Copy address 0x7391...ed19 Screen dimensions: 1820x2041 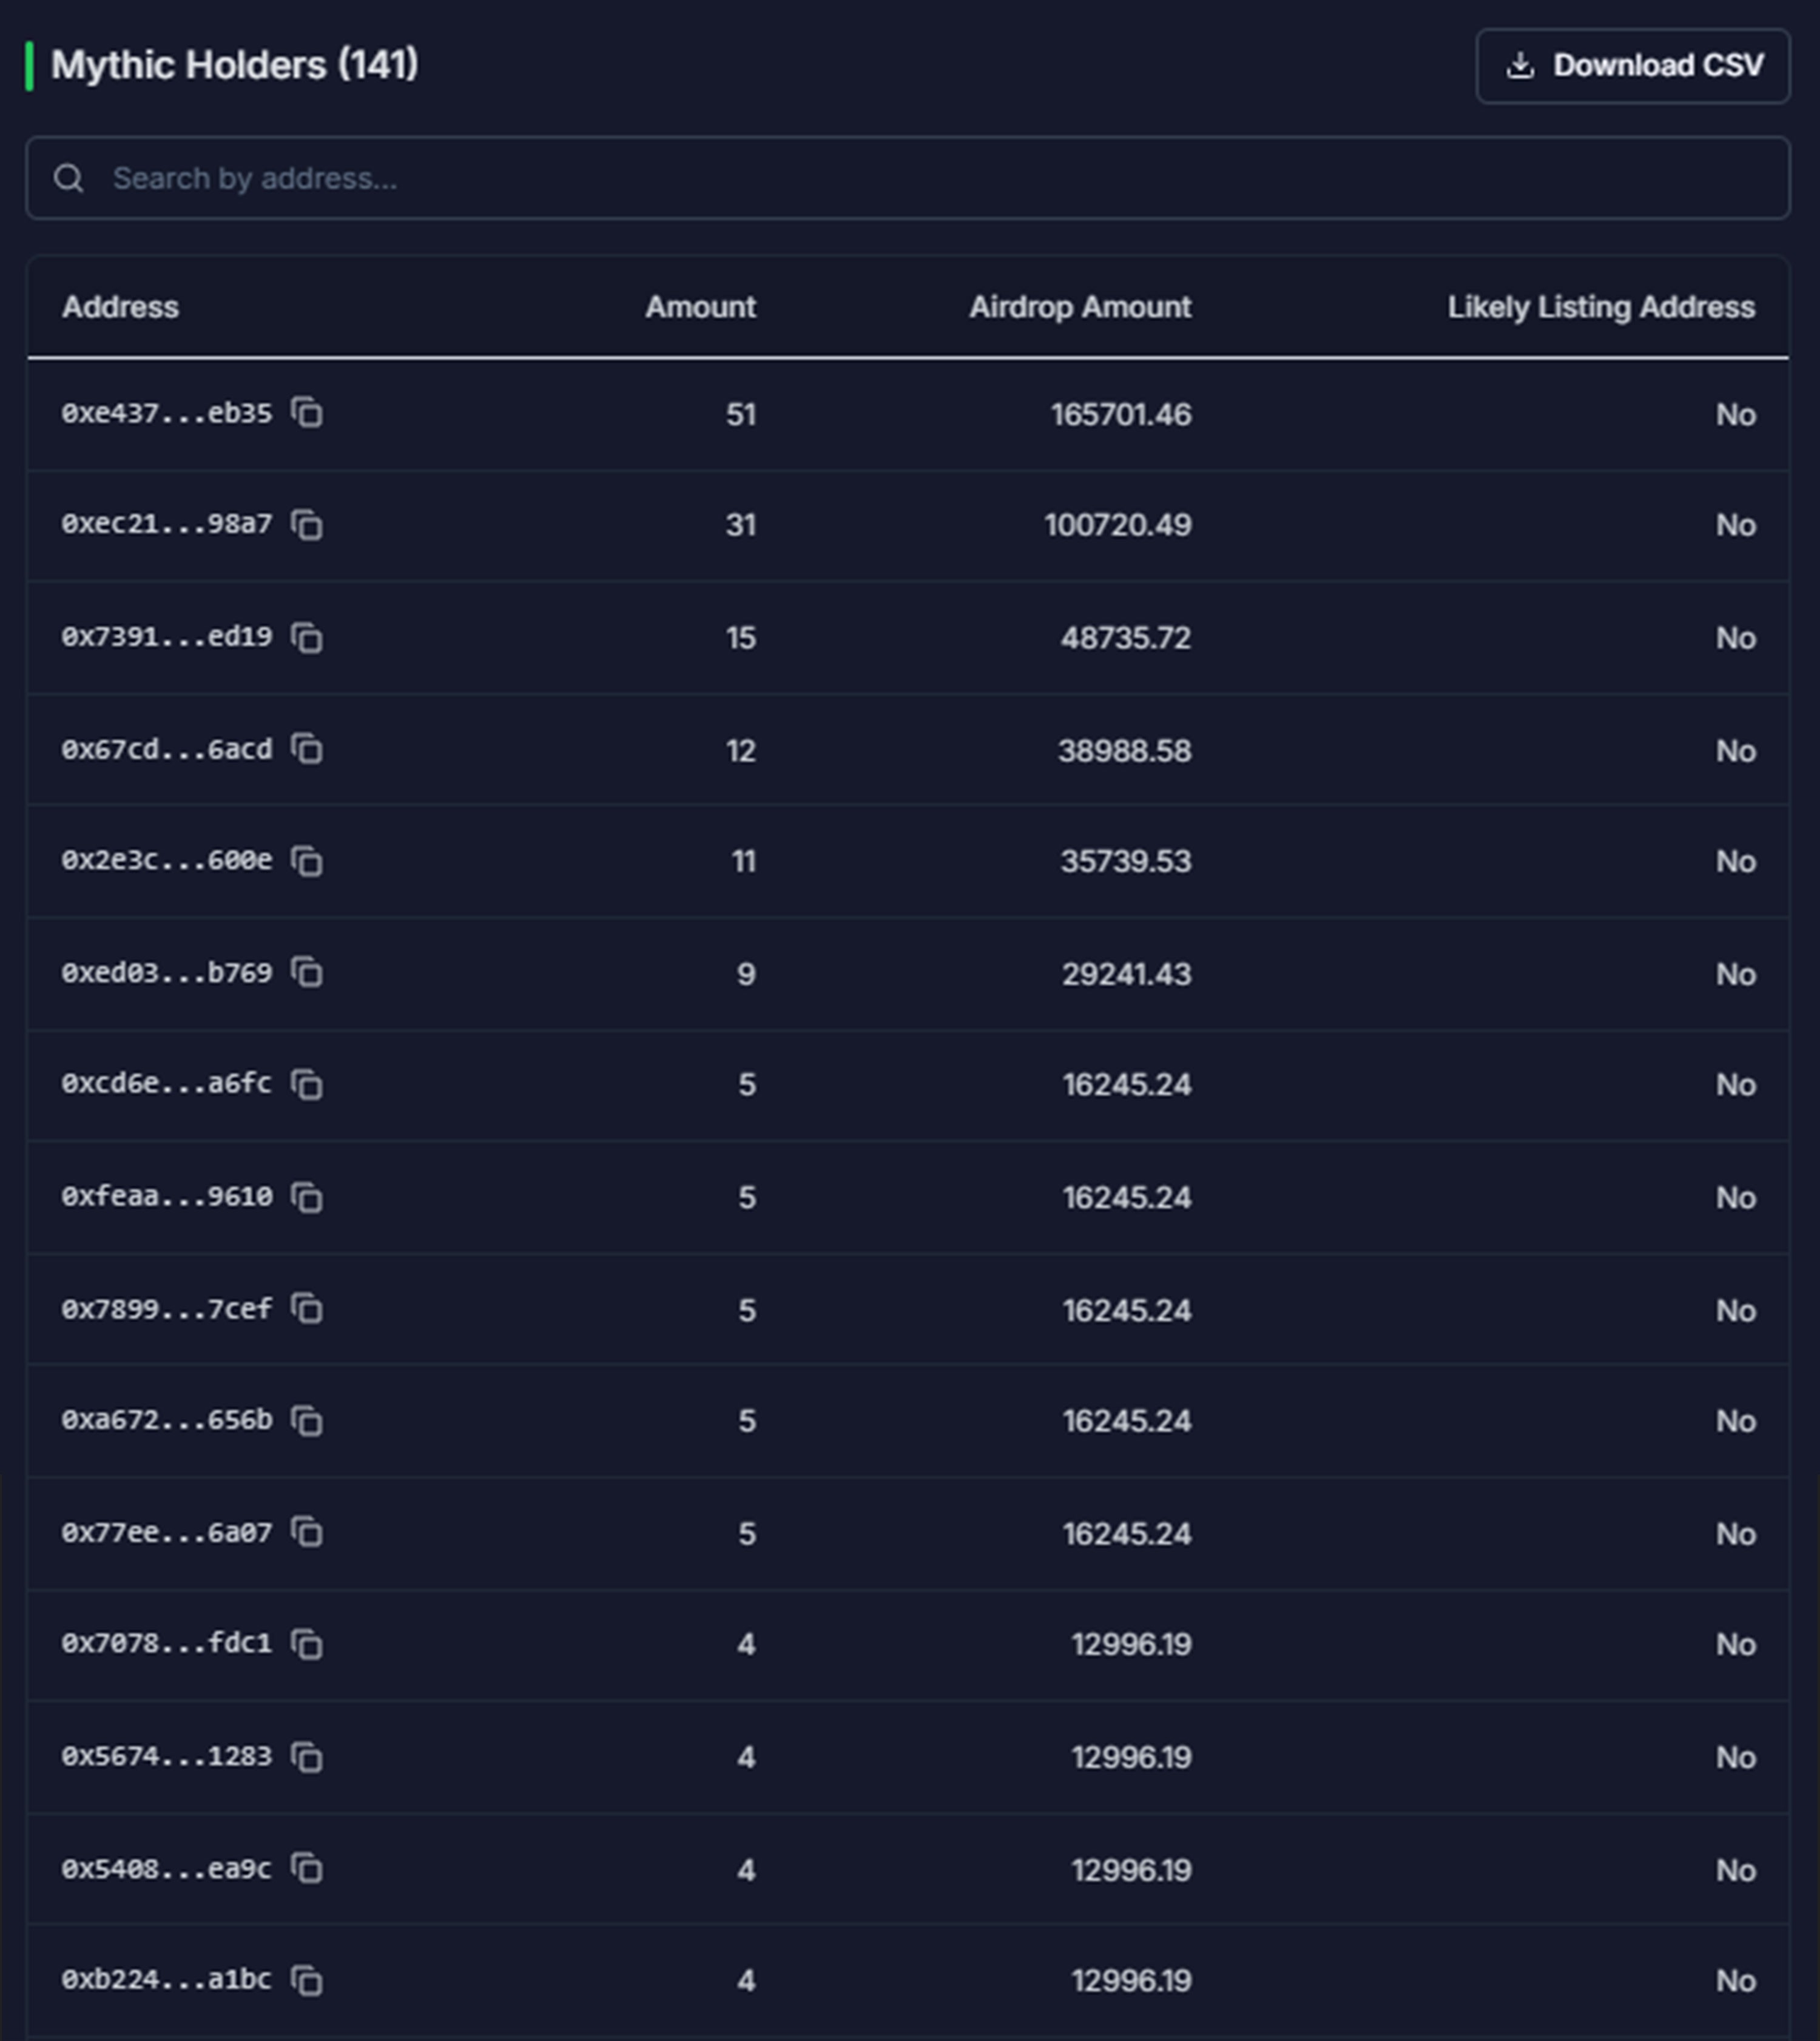307,637
